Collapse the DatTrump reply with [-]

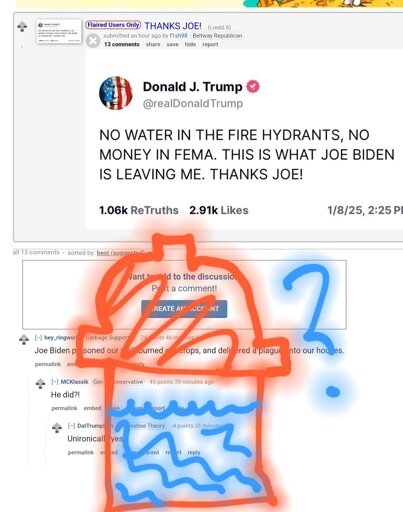(71, 426)
